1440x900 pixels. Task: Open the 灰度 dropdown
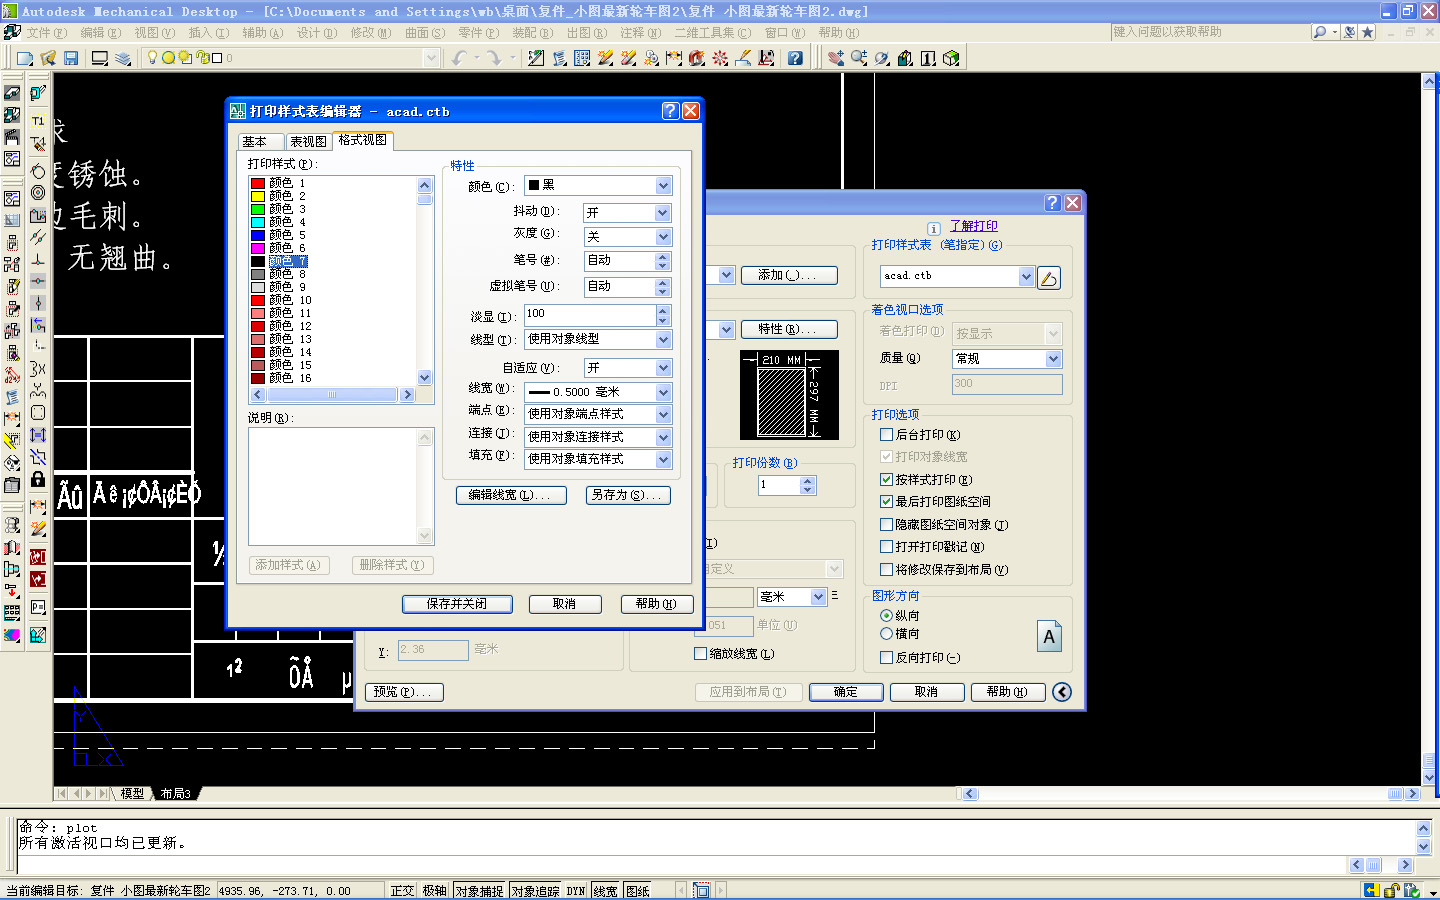pos(627,237)
